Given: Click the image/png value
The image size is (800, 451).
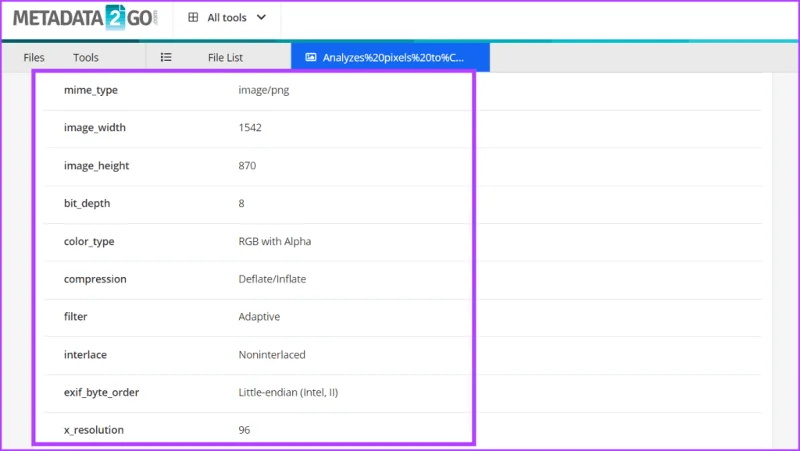Looking at the screenshot, I should [x=264, y=90].
